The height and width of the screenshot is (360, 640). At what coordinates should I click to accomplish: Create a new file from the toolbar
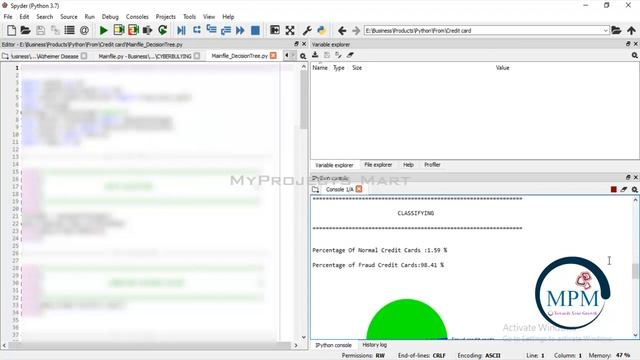point(11,30)
